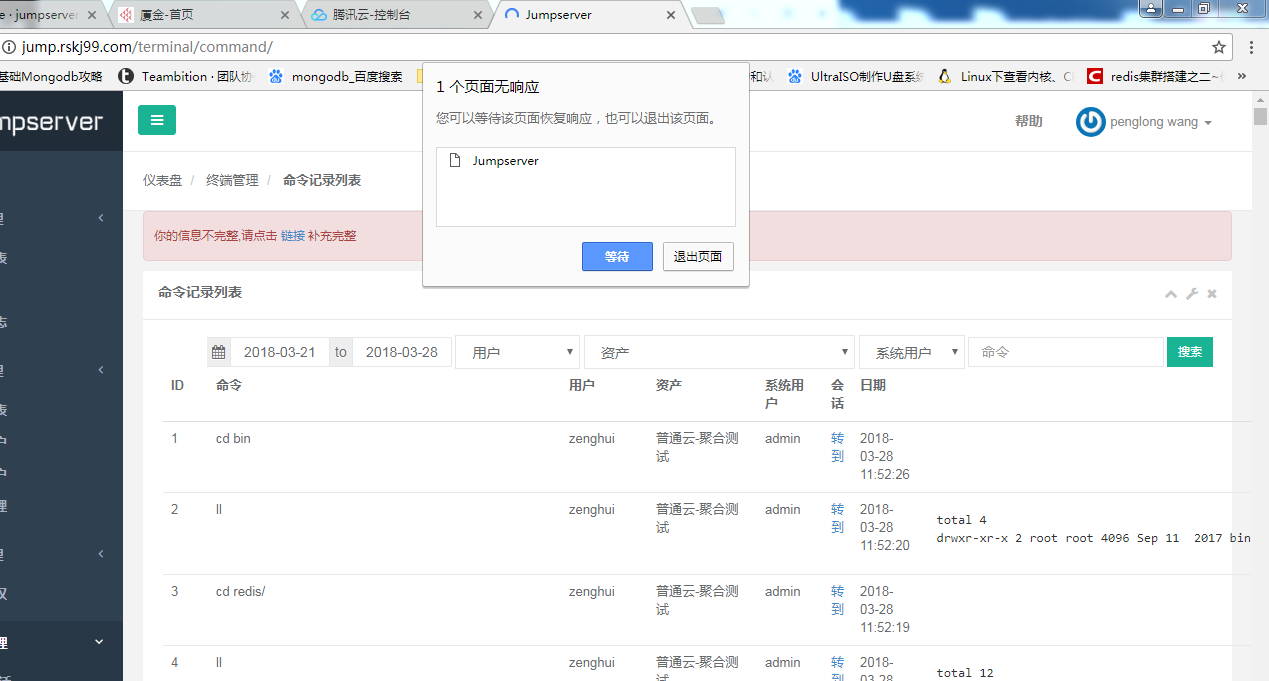Open the UltraISO制作U盘系统 bookmark
The height and width of the screenshot is (681, 1269).
click(856, 76)
